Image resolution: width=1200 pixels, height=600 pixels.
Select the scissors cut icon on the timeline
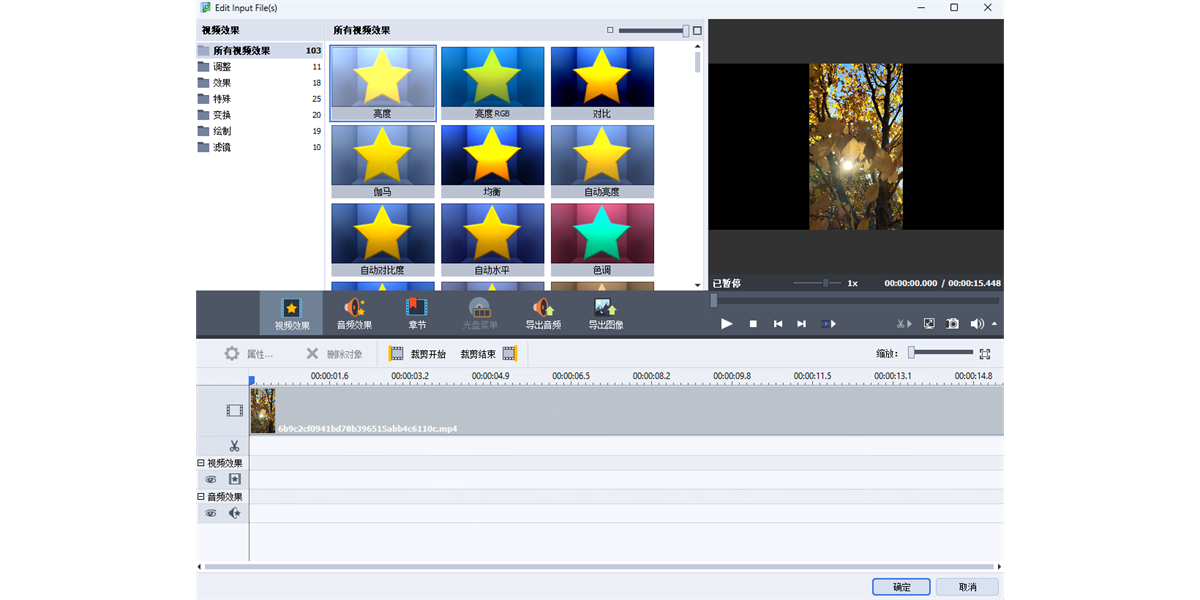234,445
